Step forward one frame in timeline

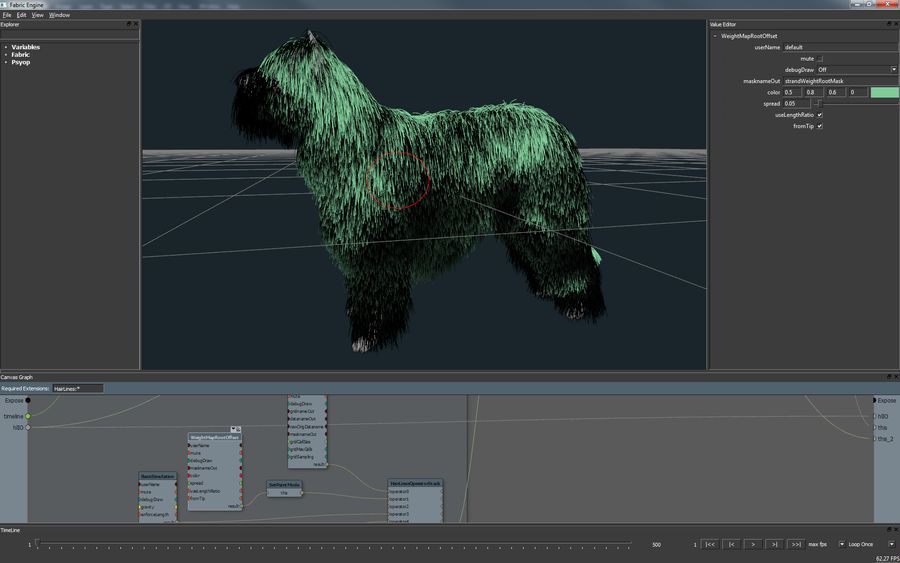(x=774, y=544)
